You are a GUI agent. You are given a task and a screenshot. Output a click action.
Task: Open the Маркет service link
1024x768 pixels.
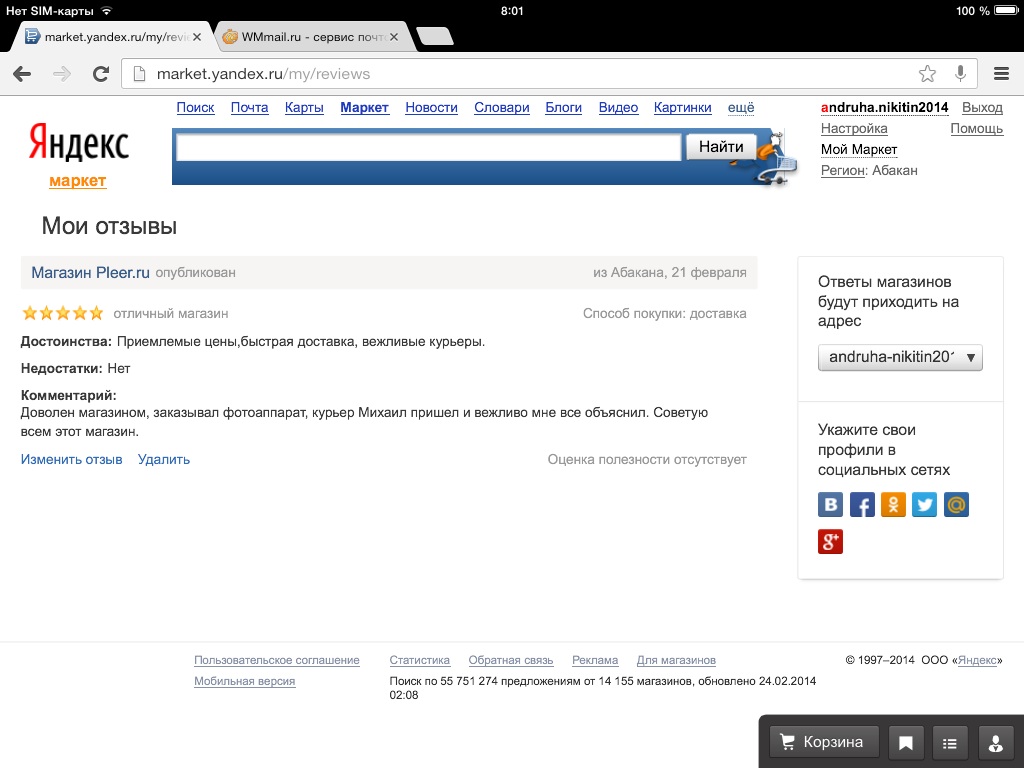[364, 108]
